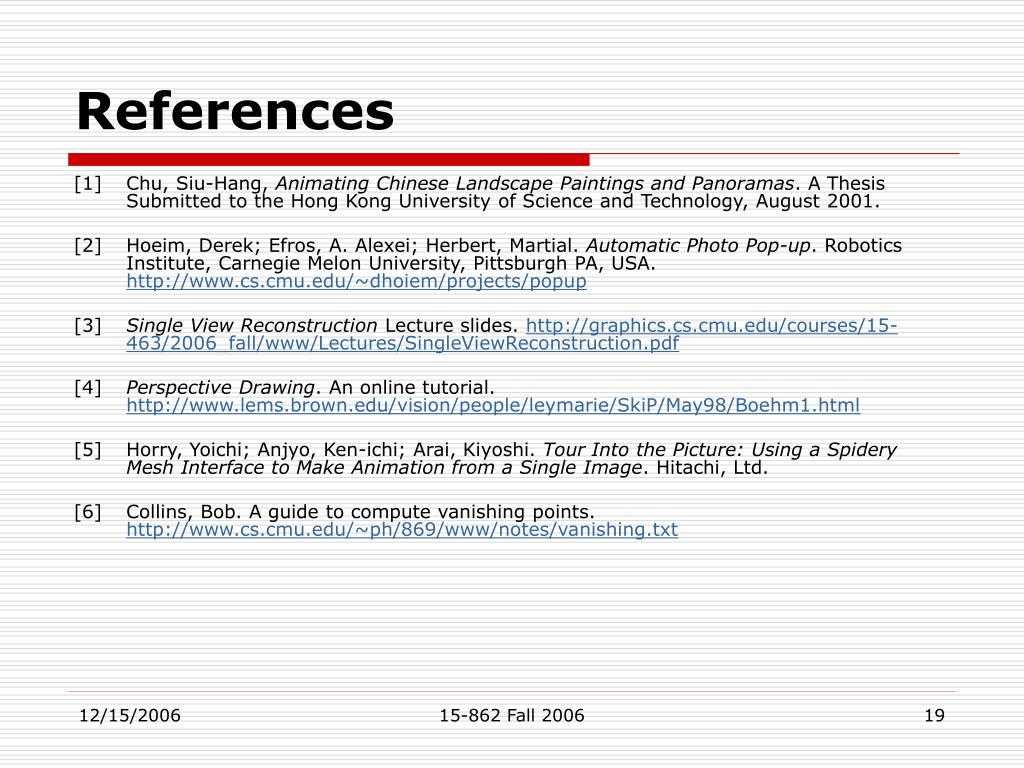Click the author name Chu, Siu-Hang
Screen dimensions: 1024x768
click(x=197, y=184)
